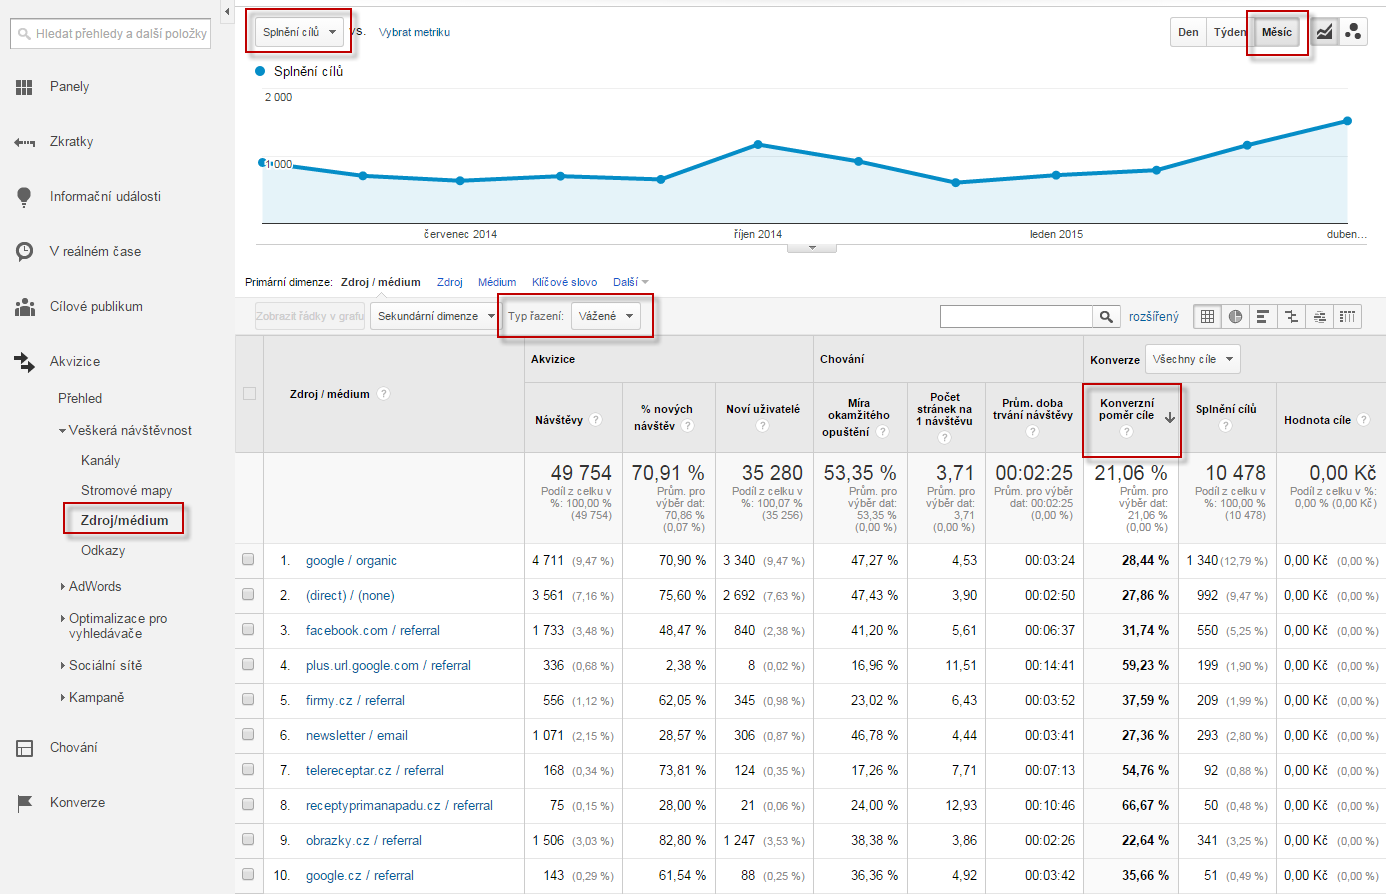1386x894 pixels.
Task: Click the data table grid view icon
Action: tap(1207, 316)
